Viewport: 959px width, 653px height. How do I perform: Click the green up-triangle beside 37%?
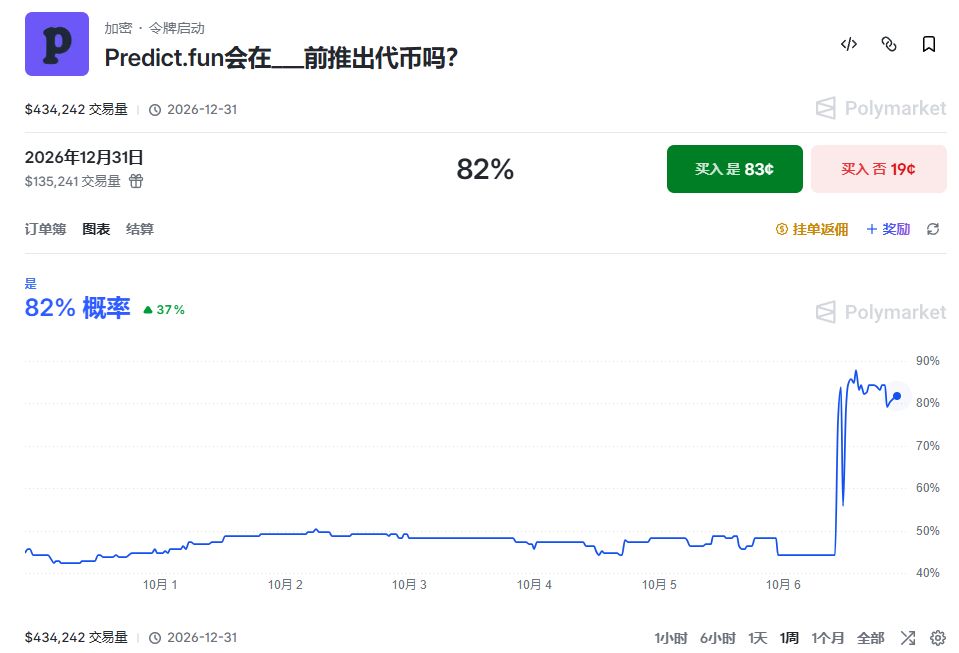click(x=147, y=310)
